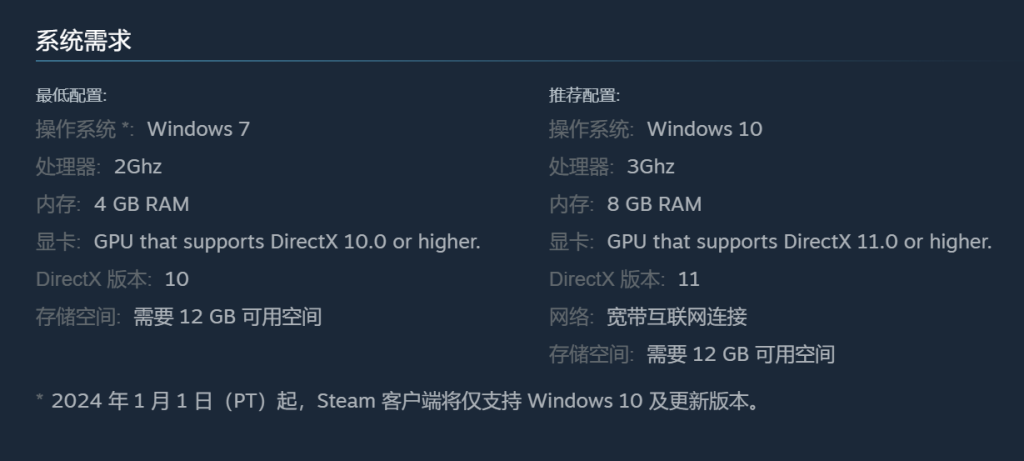Select the 推荐配置 column label
1024x461 pixels.
pyautogui.click(x=584, y=95)
